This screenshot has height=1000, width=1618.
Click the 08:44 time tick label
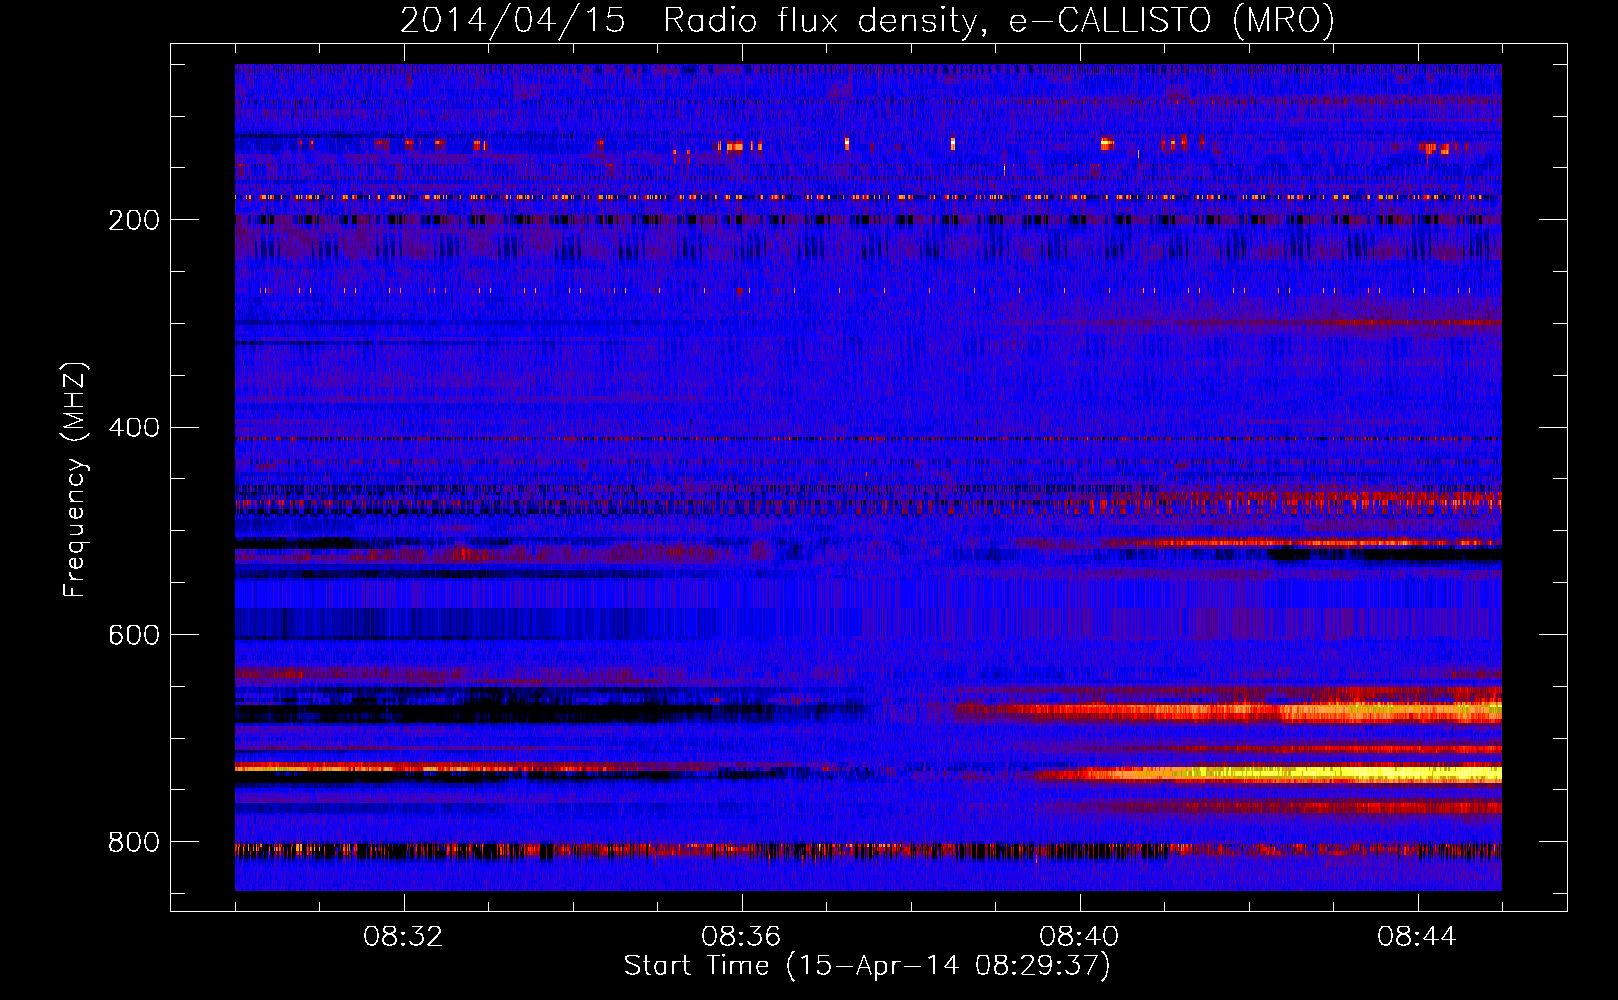point(1418,937)
